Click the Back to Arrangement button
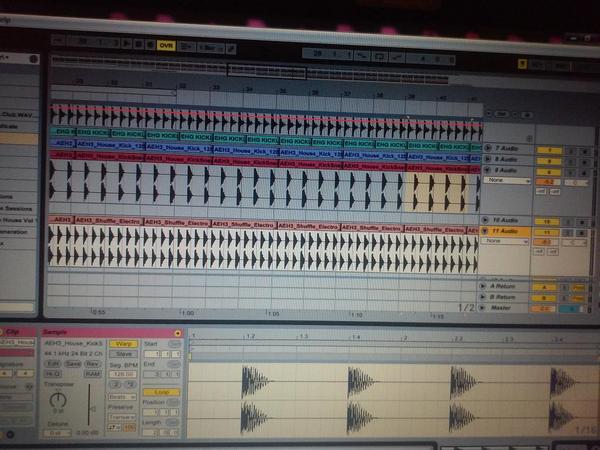Screen dimensions: 600x450 (x=187, y=47)
